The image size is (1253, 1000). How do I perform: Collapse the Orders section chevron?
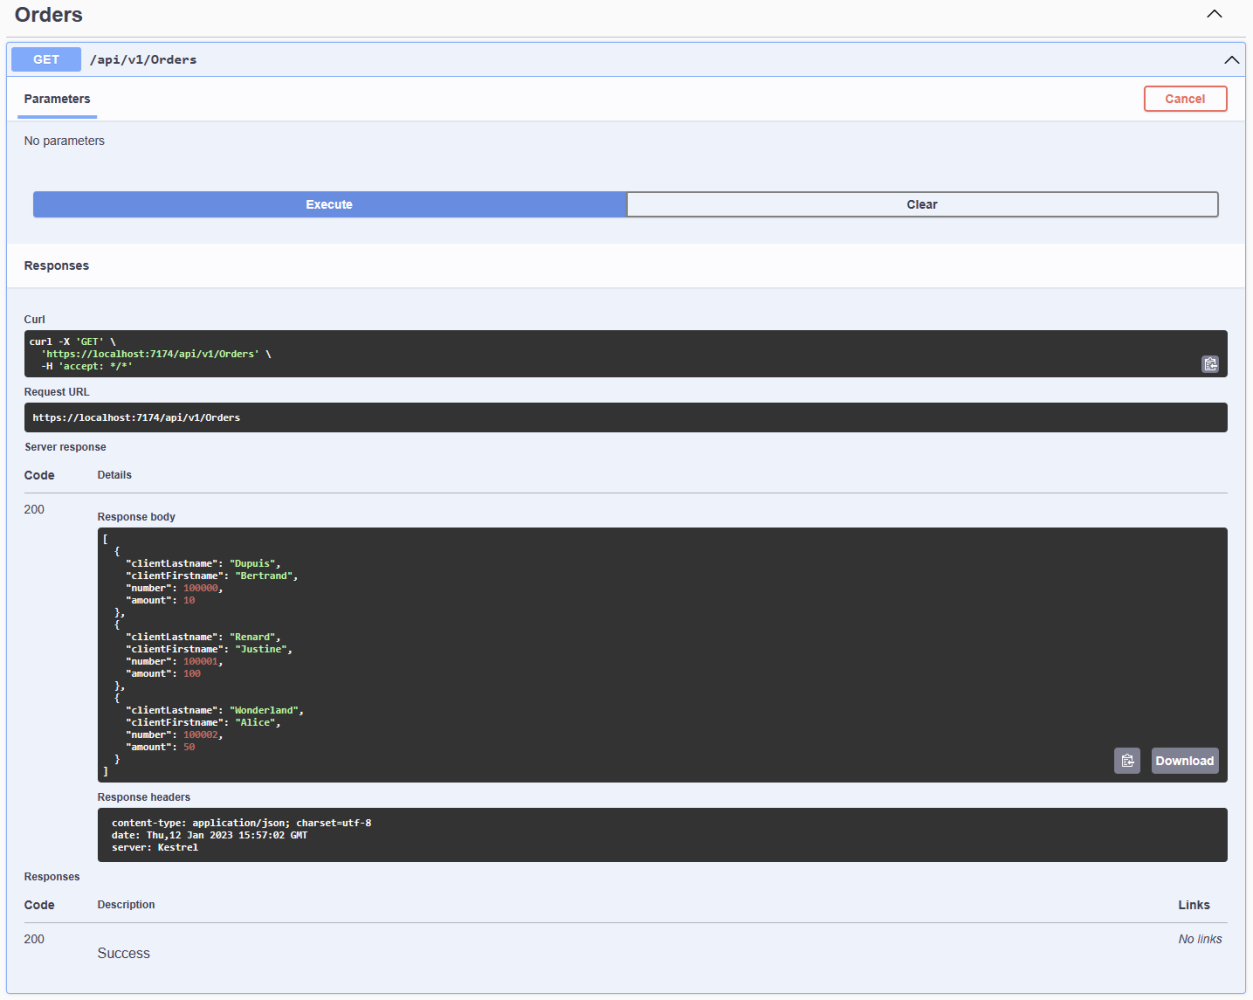pyautogui.click(x=1214, y=14)
